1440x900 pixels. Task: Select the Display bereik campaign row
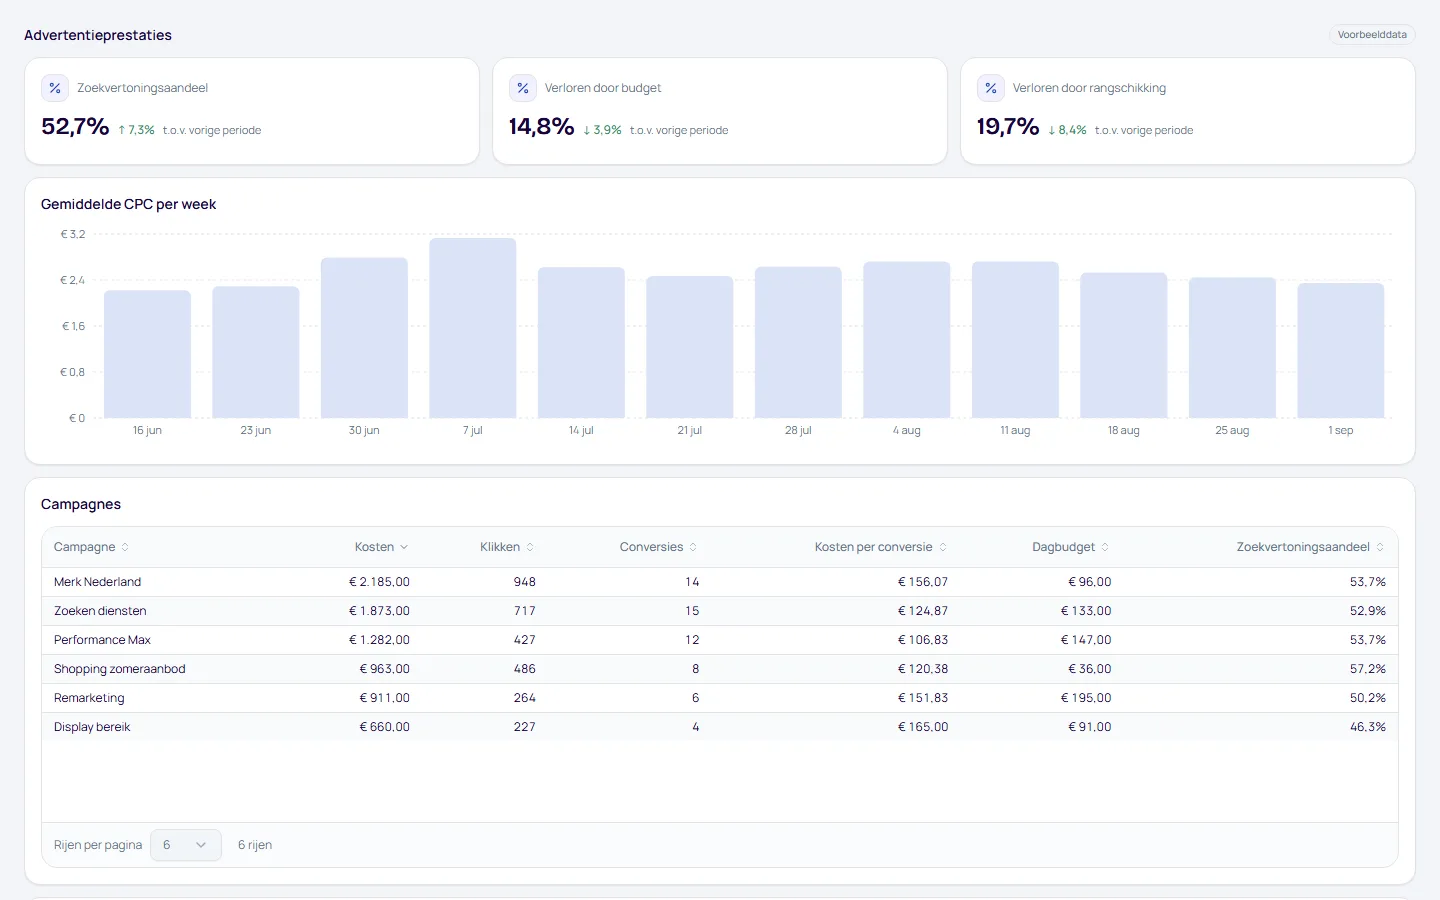tap(720, 727)
